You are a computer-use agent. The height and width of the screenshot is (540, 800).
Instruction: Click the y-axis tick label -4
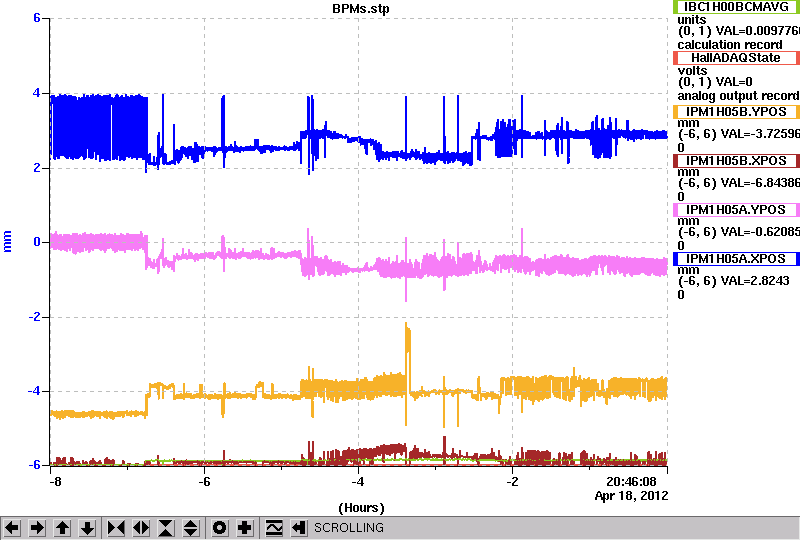click(34, 391)
